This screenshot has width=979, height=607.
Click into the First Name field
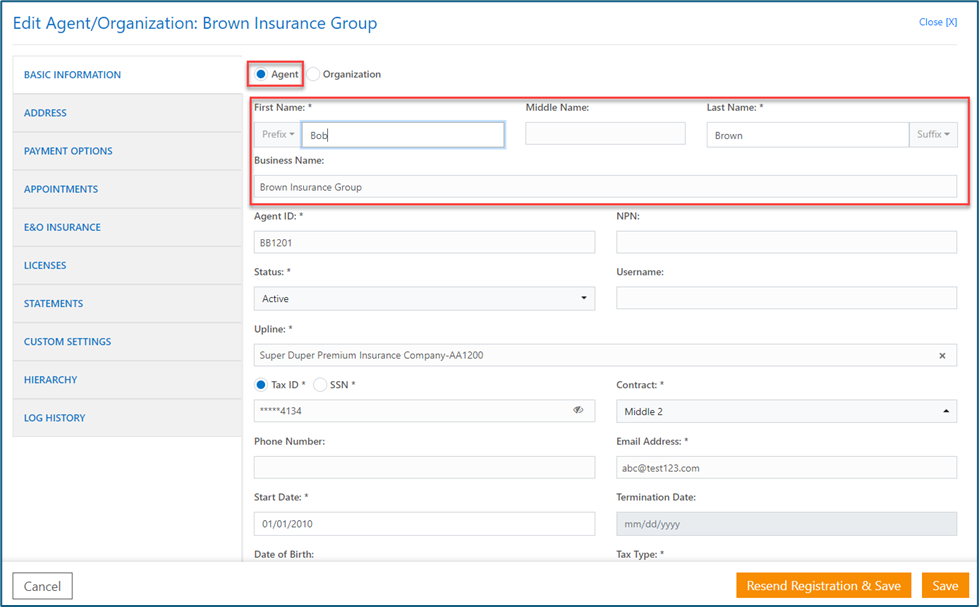403,135
